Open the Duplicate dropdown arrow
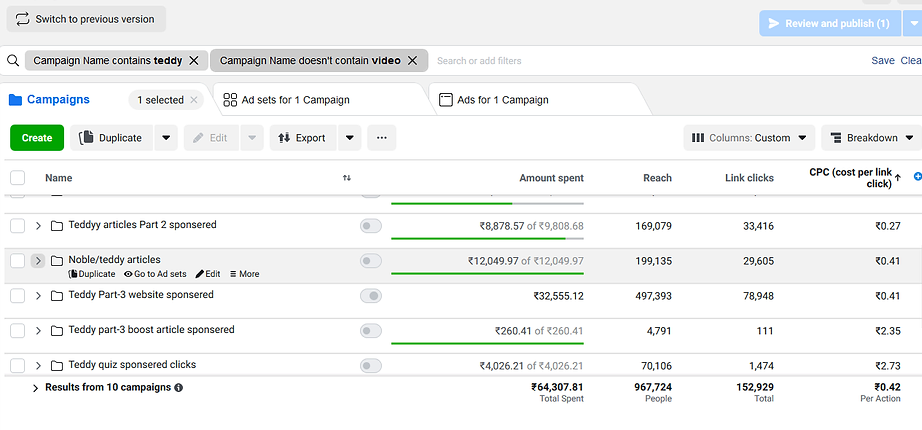Image resolution: width=922 pixels, height=430 pixels. pyautogui.click(x=166, y=138)
